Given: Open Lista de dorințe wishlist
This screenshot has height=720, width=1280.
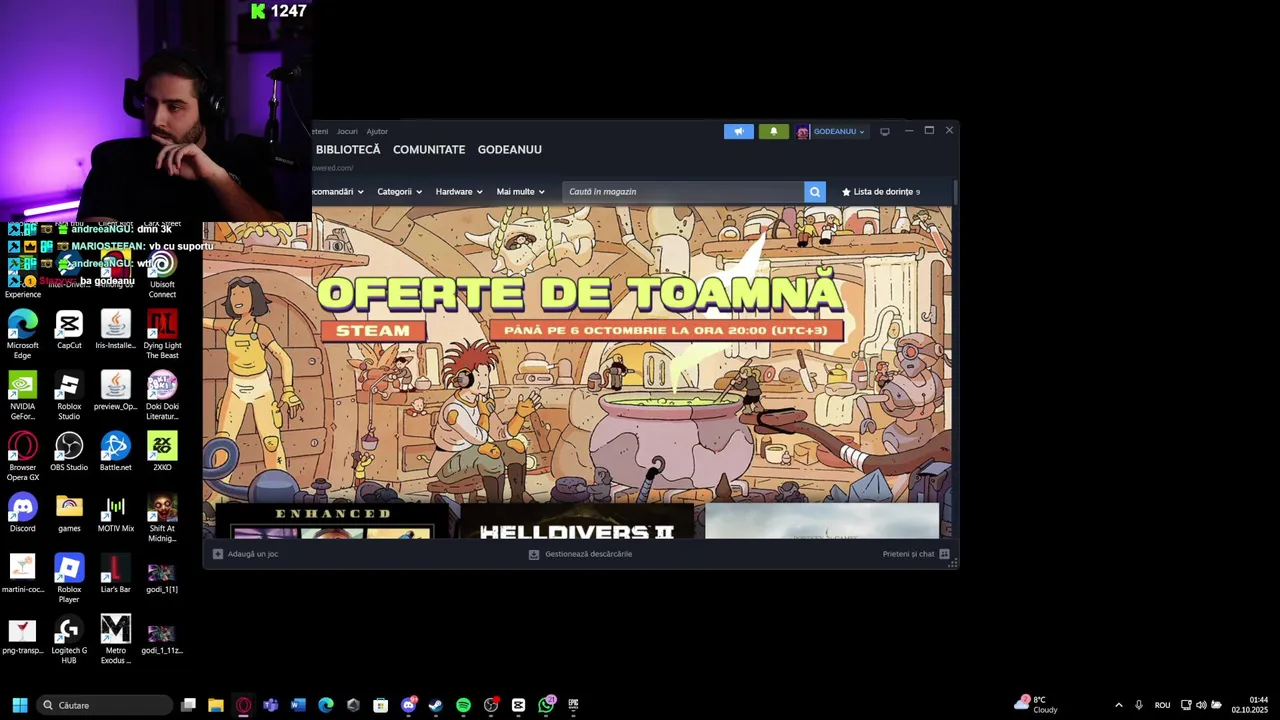Looking at the screenshot, I should pyautogui.click(x=881, y=192).
